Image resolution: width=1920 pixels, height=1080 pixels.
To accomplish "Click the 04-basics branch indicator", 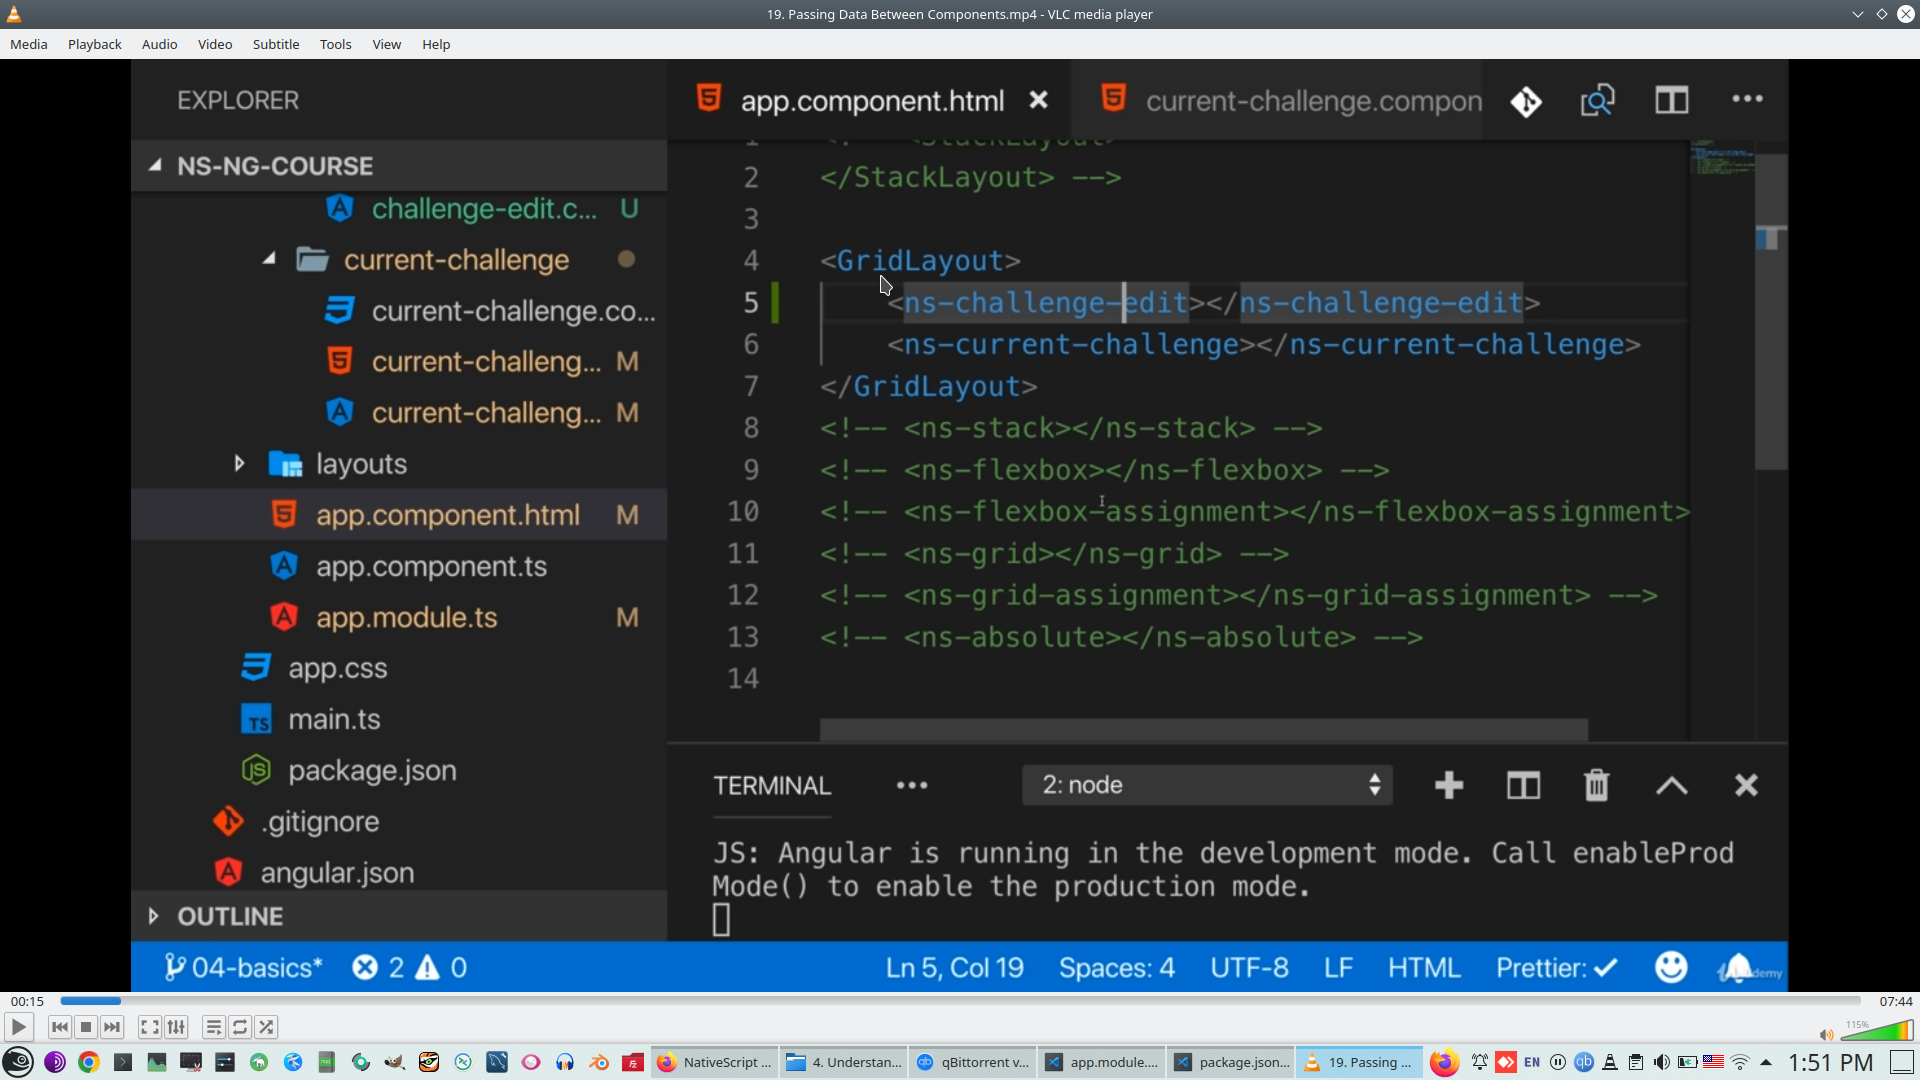I will pos(243,967).
